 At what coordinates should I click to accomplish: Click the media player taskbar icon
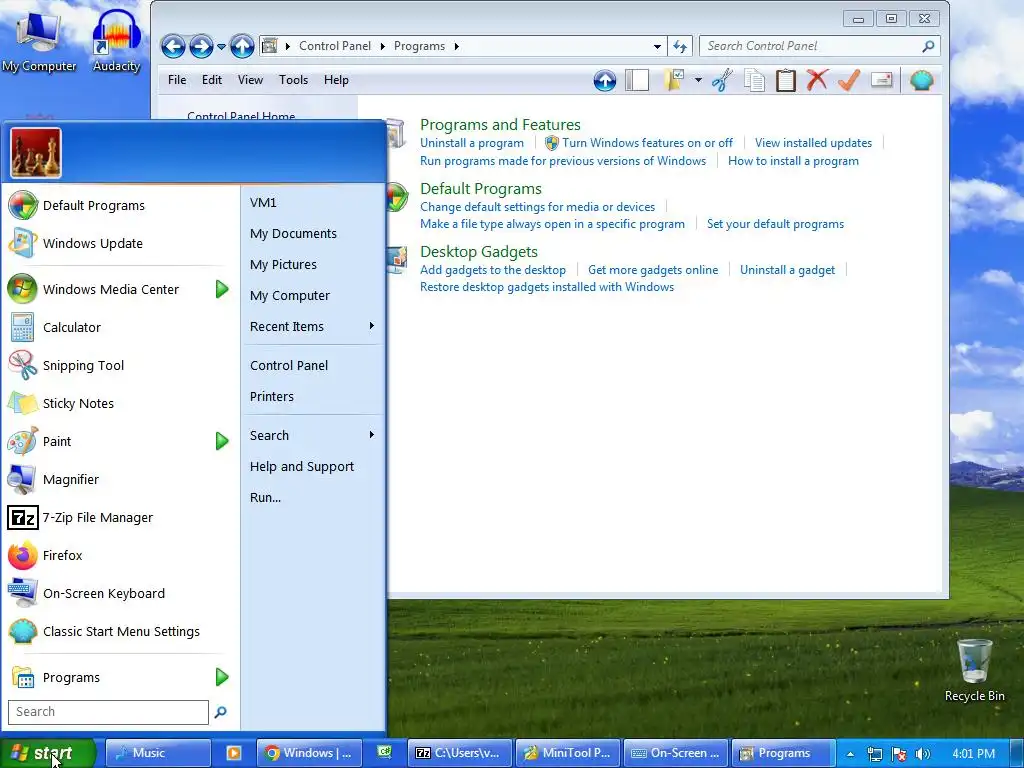(233, 753)
